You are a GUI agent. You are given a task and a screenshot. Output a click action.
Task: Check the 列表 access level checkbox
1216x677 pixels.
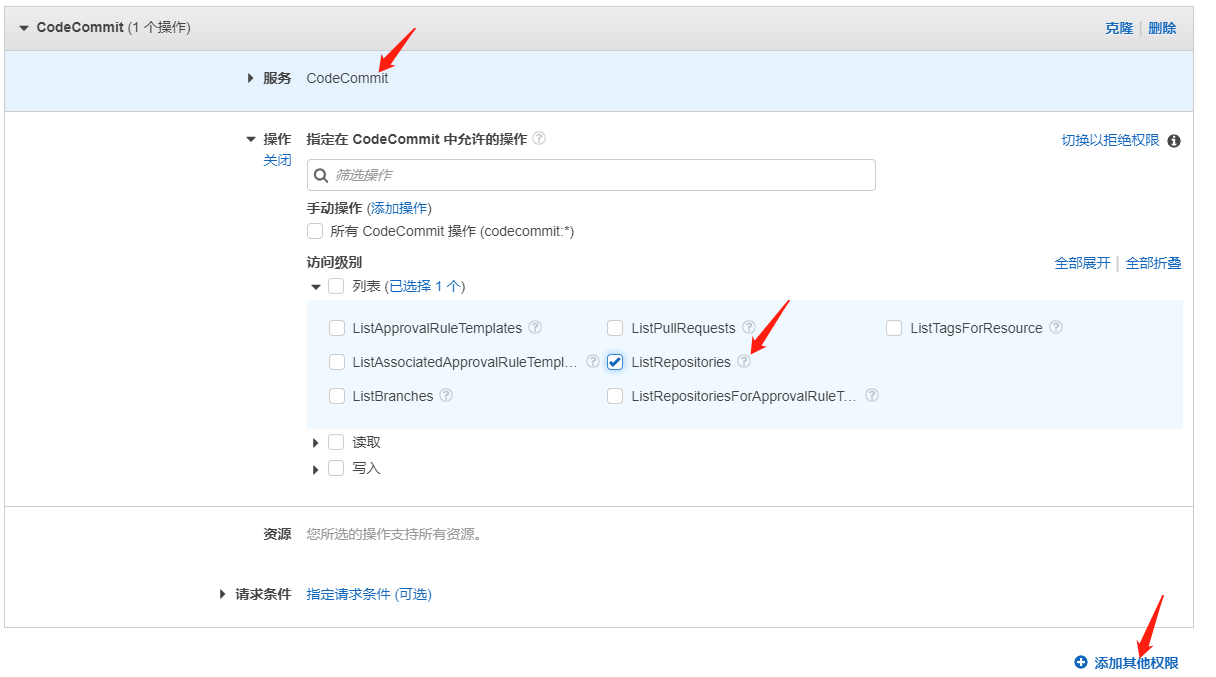tap(336, 286)
